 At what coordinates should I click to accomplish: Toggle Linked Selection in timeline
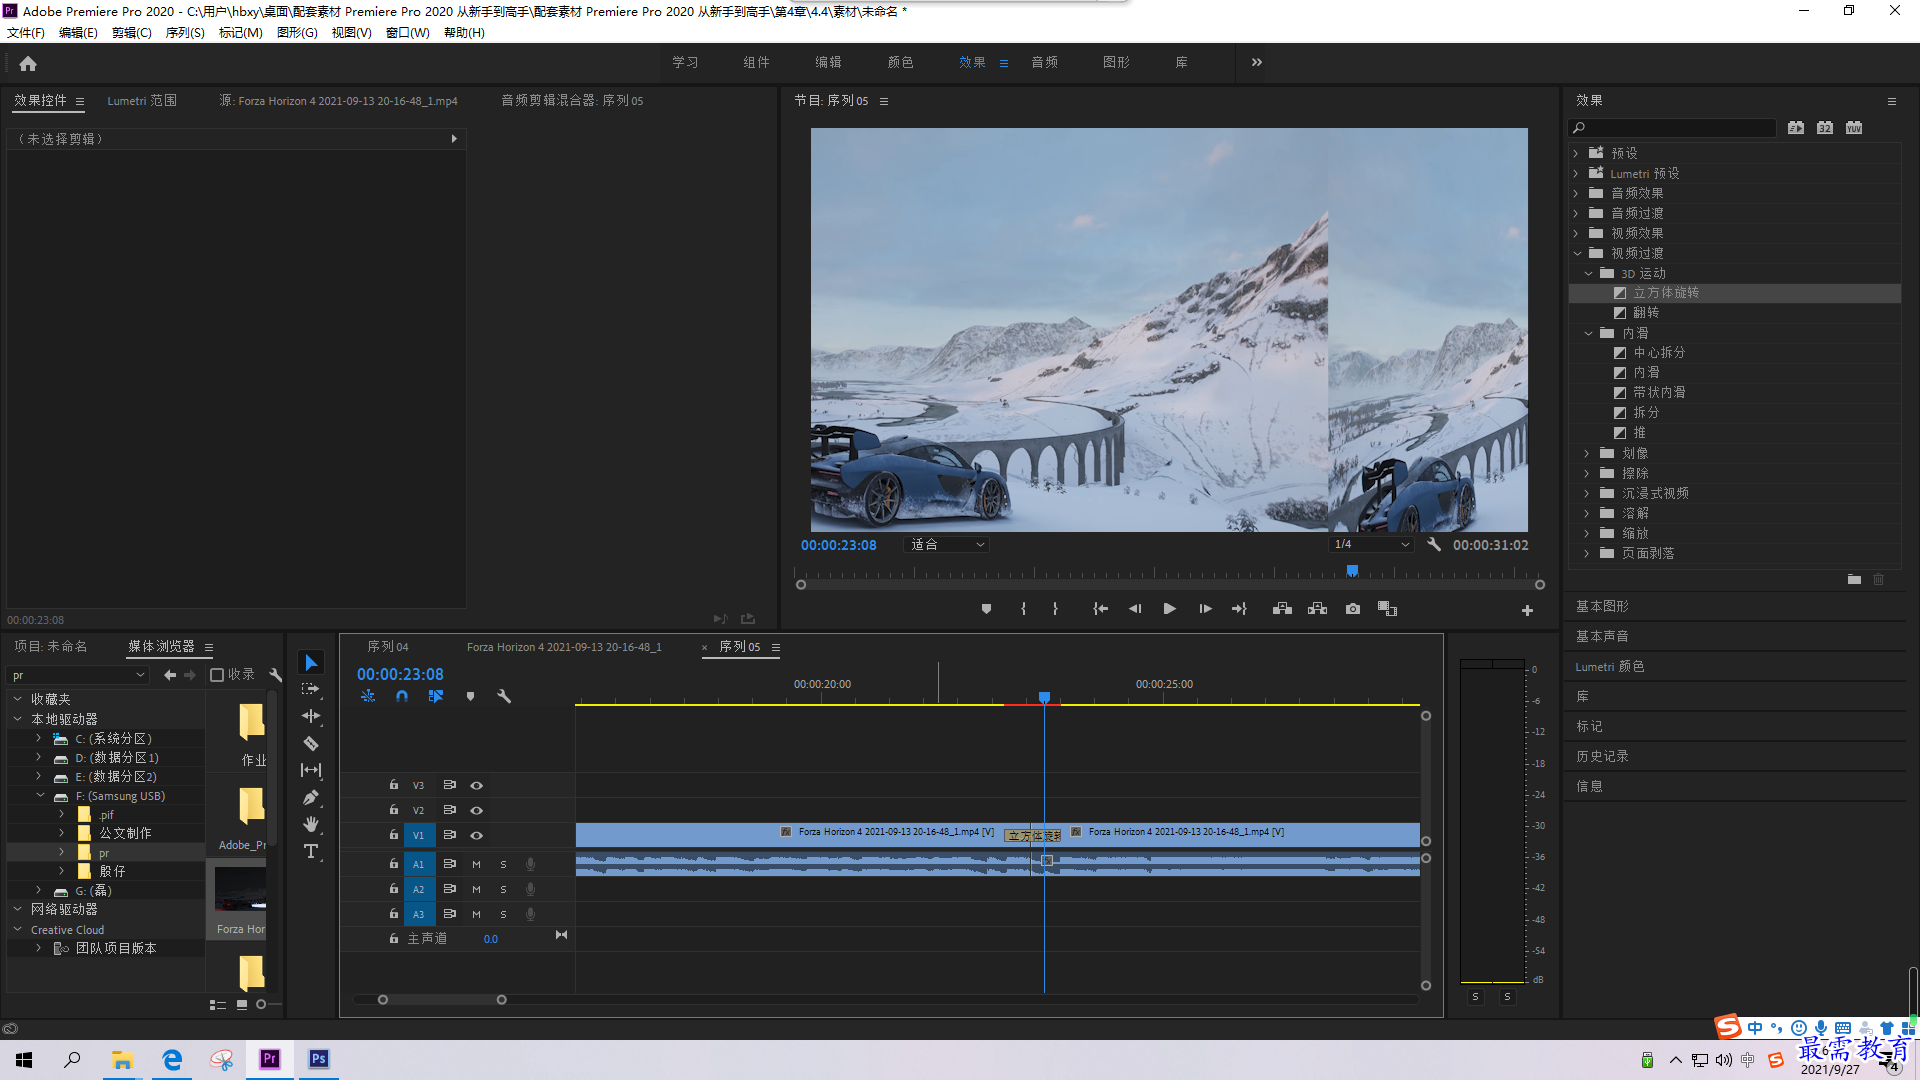click(436, 696)
